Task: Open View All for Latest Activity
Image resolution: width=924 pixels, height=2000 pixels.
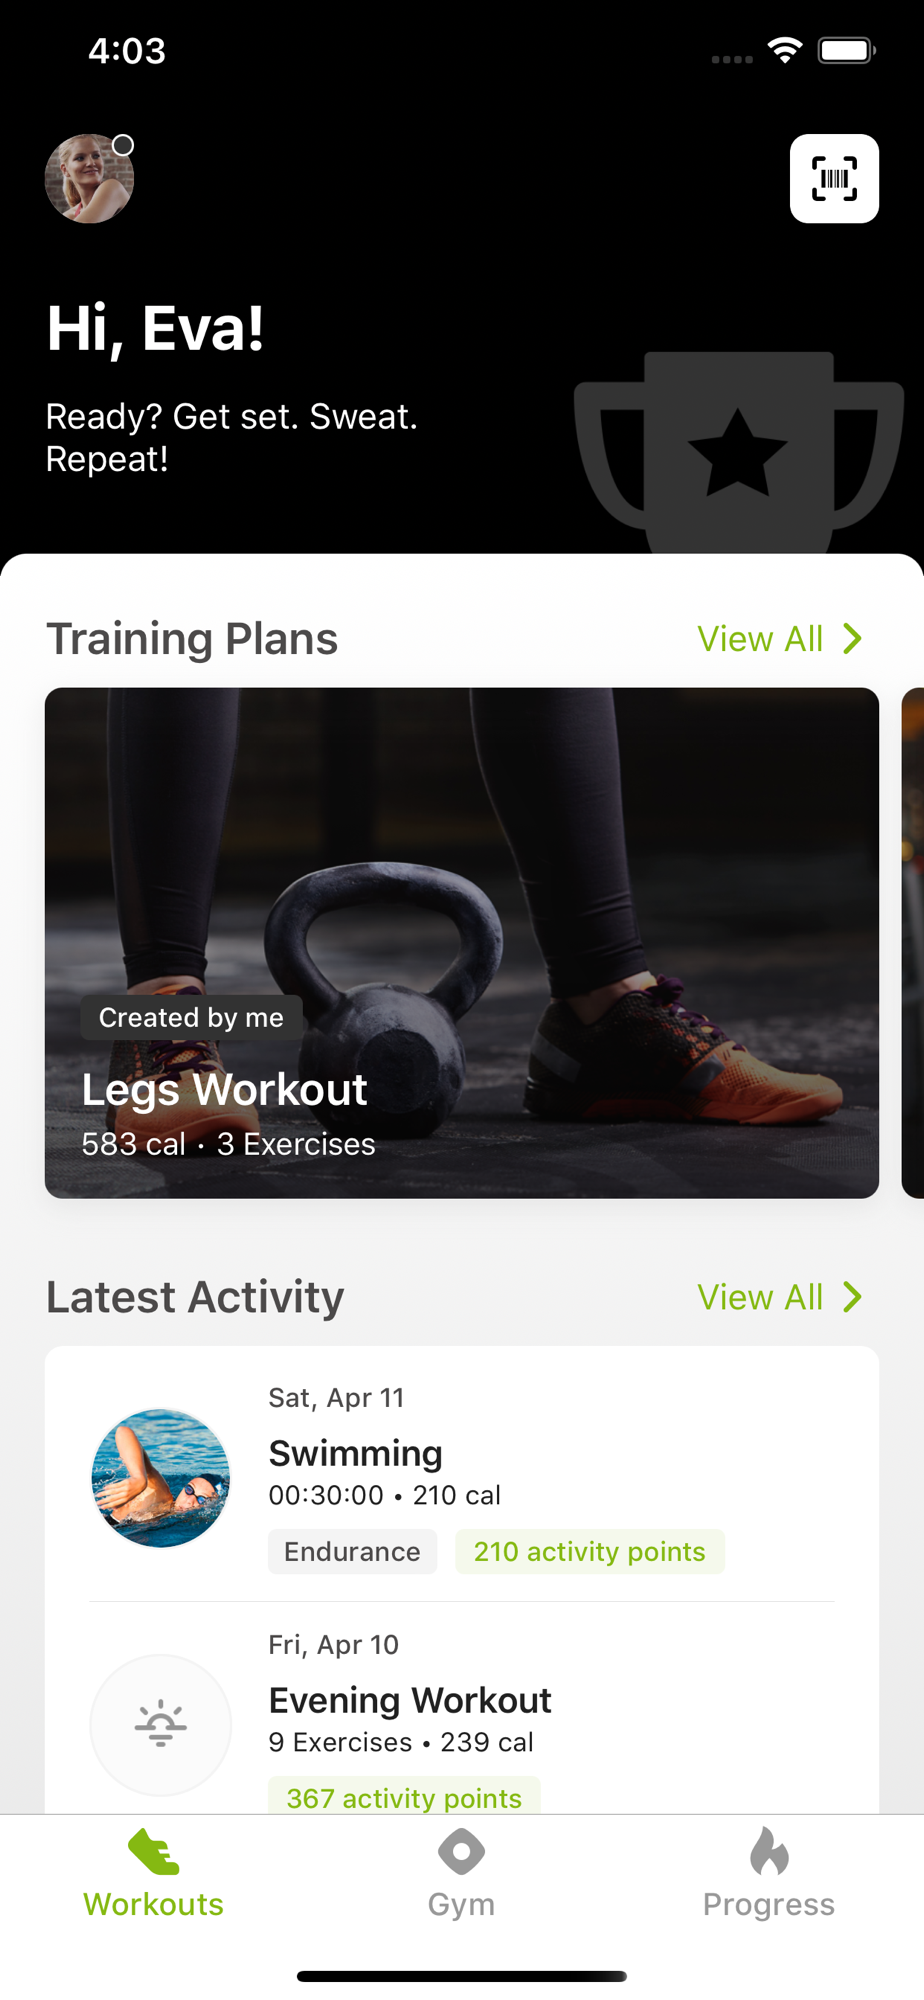Action: [x=760, y=1297]
